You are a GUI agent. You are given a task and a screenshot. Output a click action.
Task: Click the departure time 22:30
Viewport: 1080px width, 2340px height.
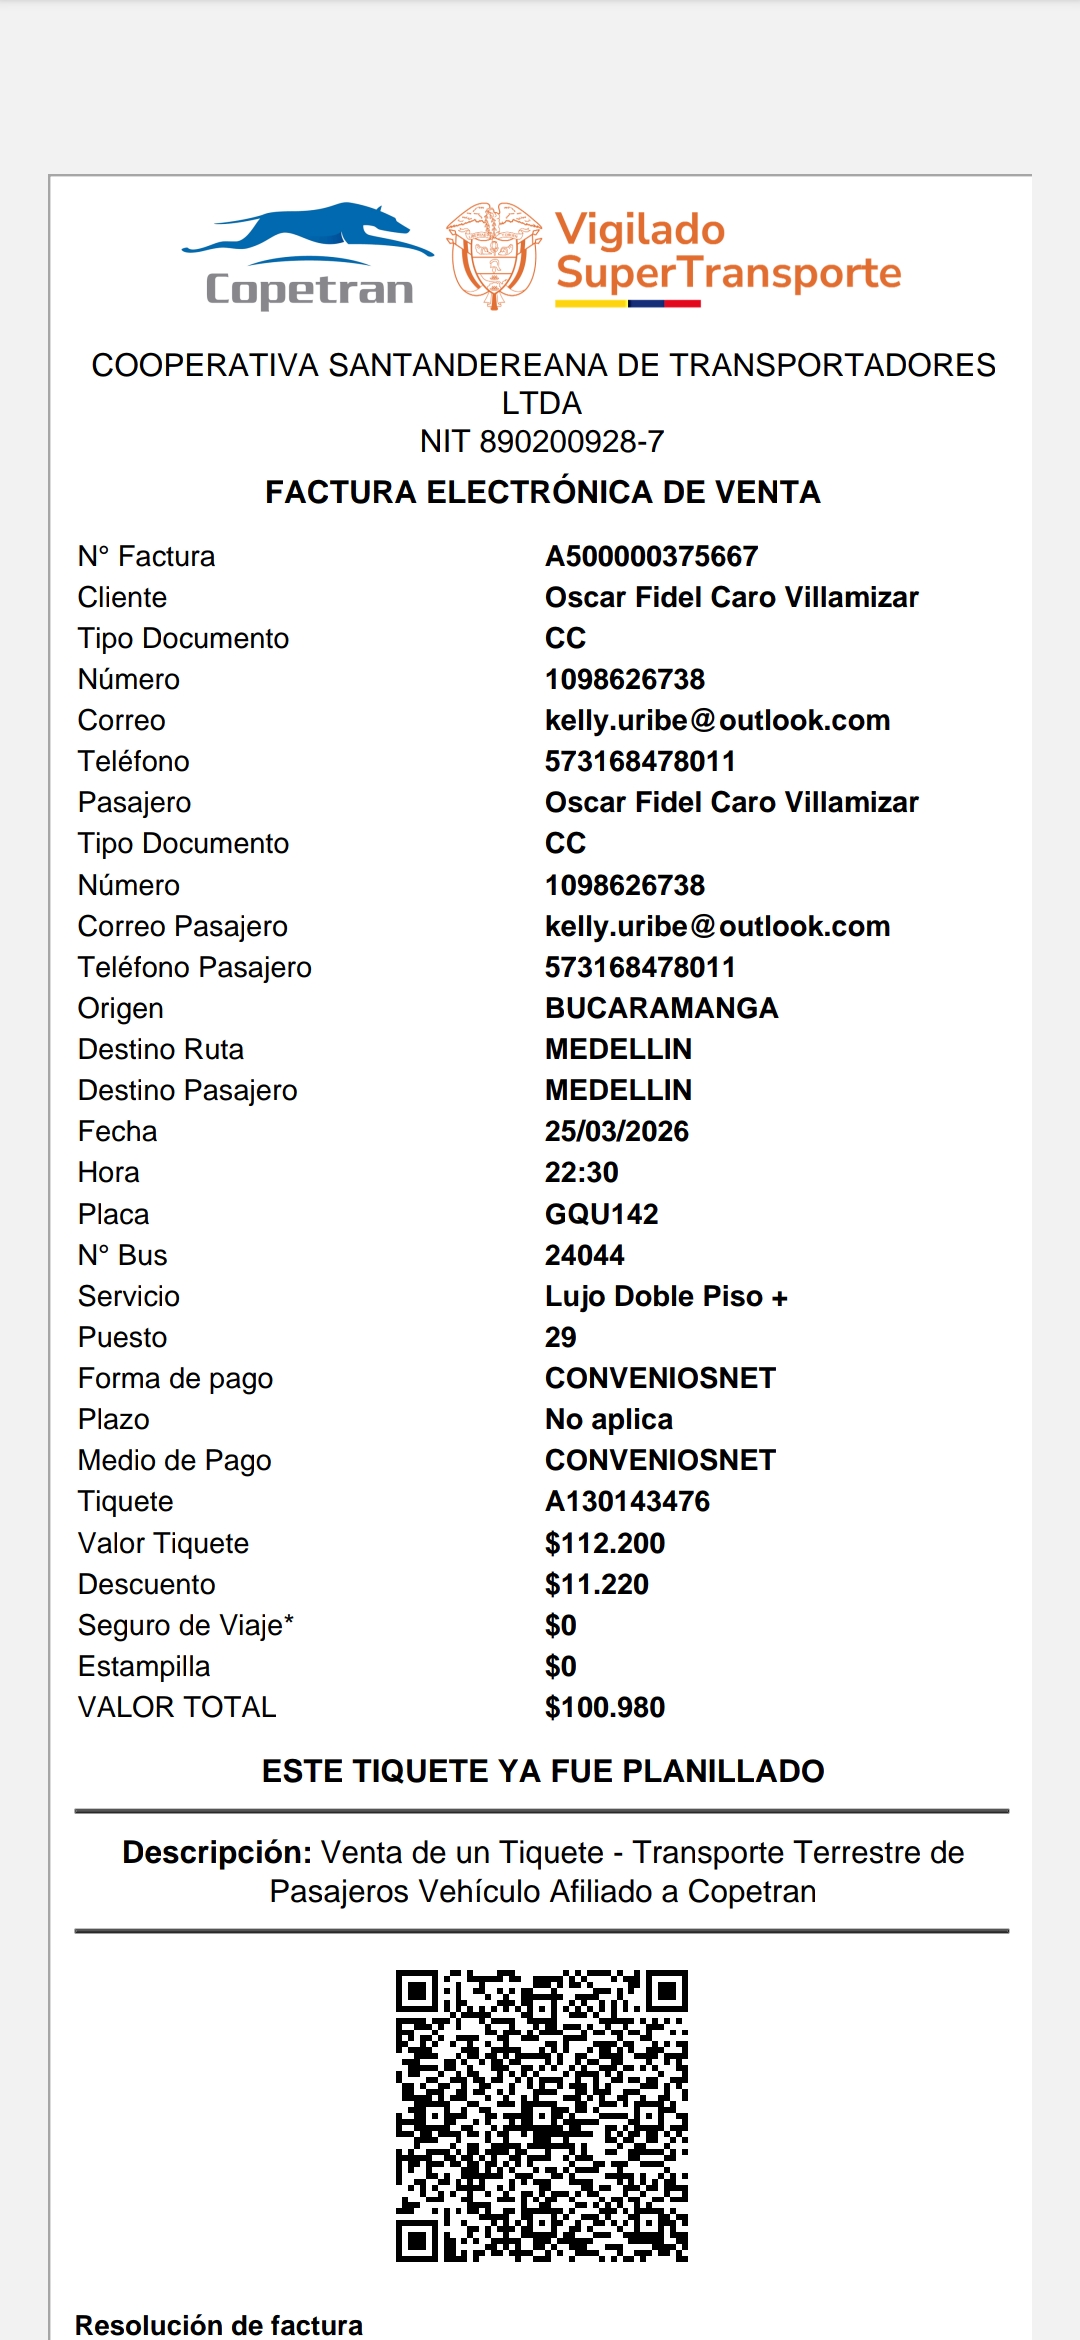[581, 1172]
